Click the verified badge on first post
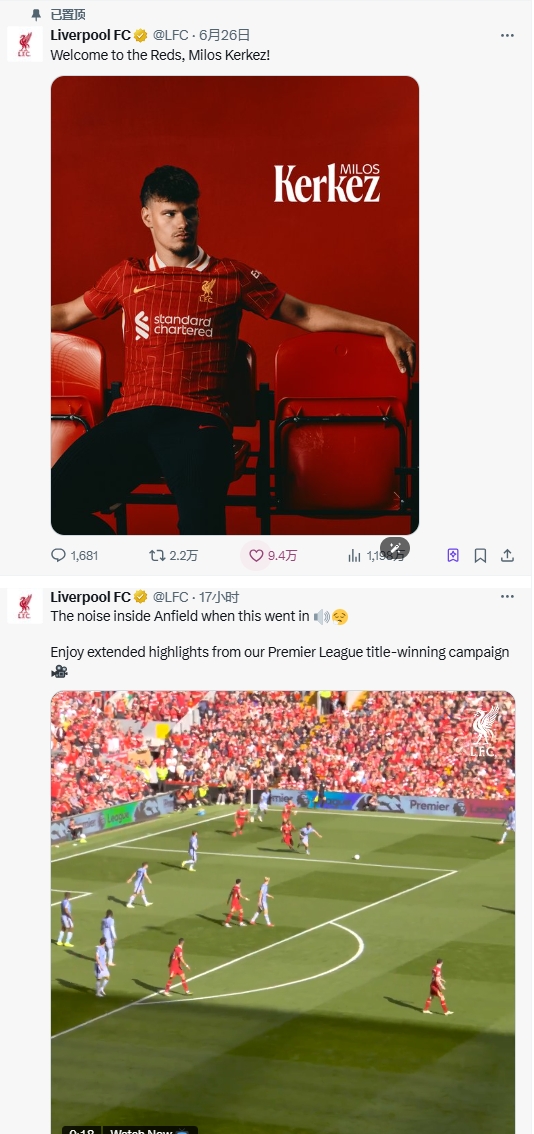534x1134 pixels. click(140, 35)
